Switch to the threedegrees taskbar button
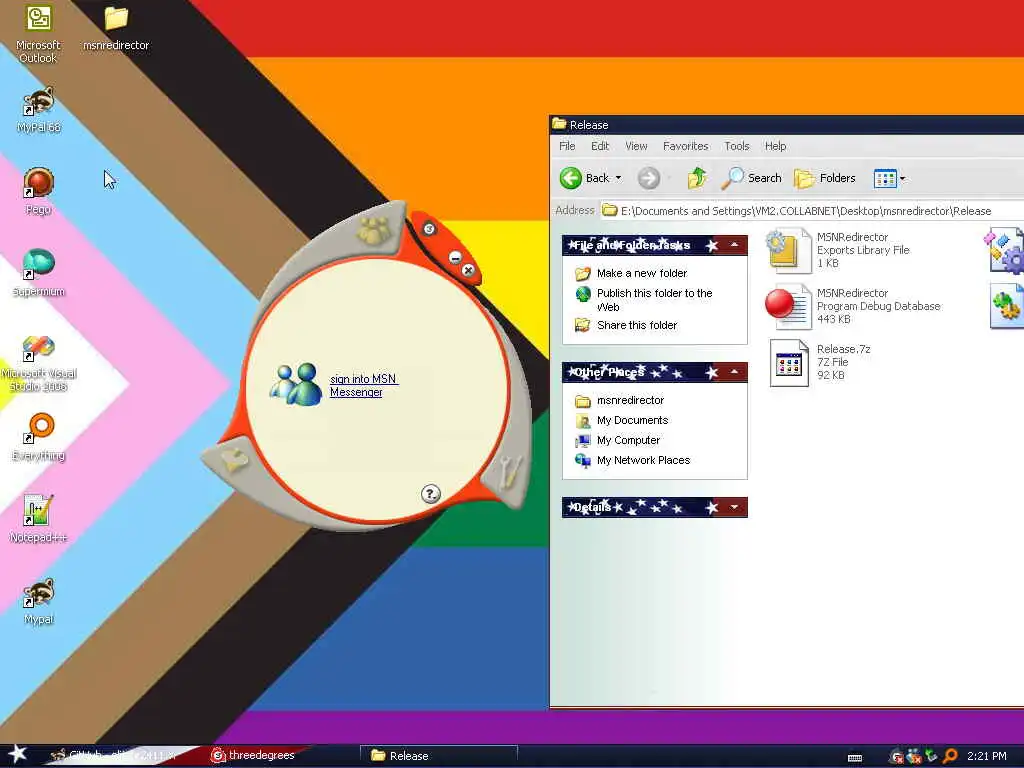The image size is (1024, 768). click(x=253, y=756)
